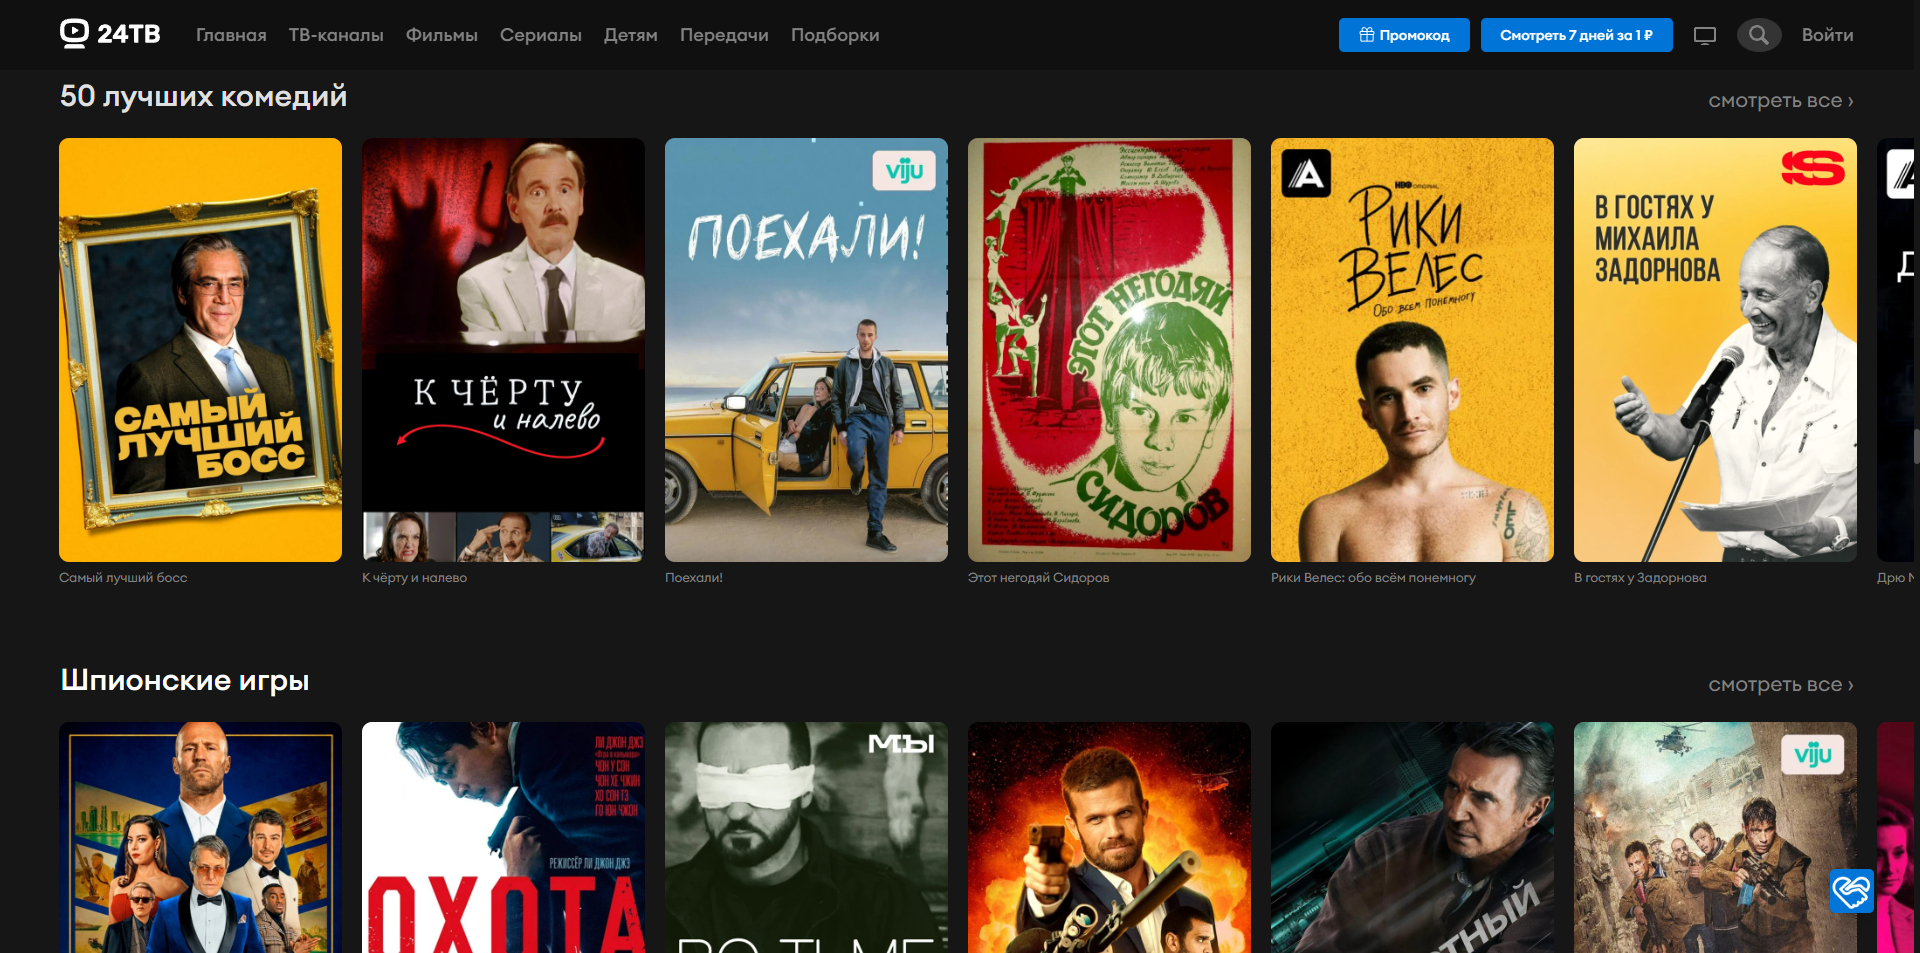The height and width of the screenshot is (953, 1920).
Task: Click the Войти link
Action: pyautogui.click(x=1827, y=34)
